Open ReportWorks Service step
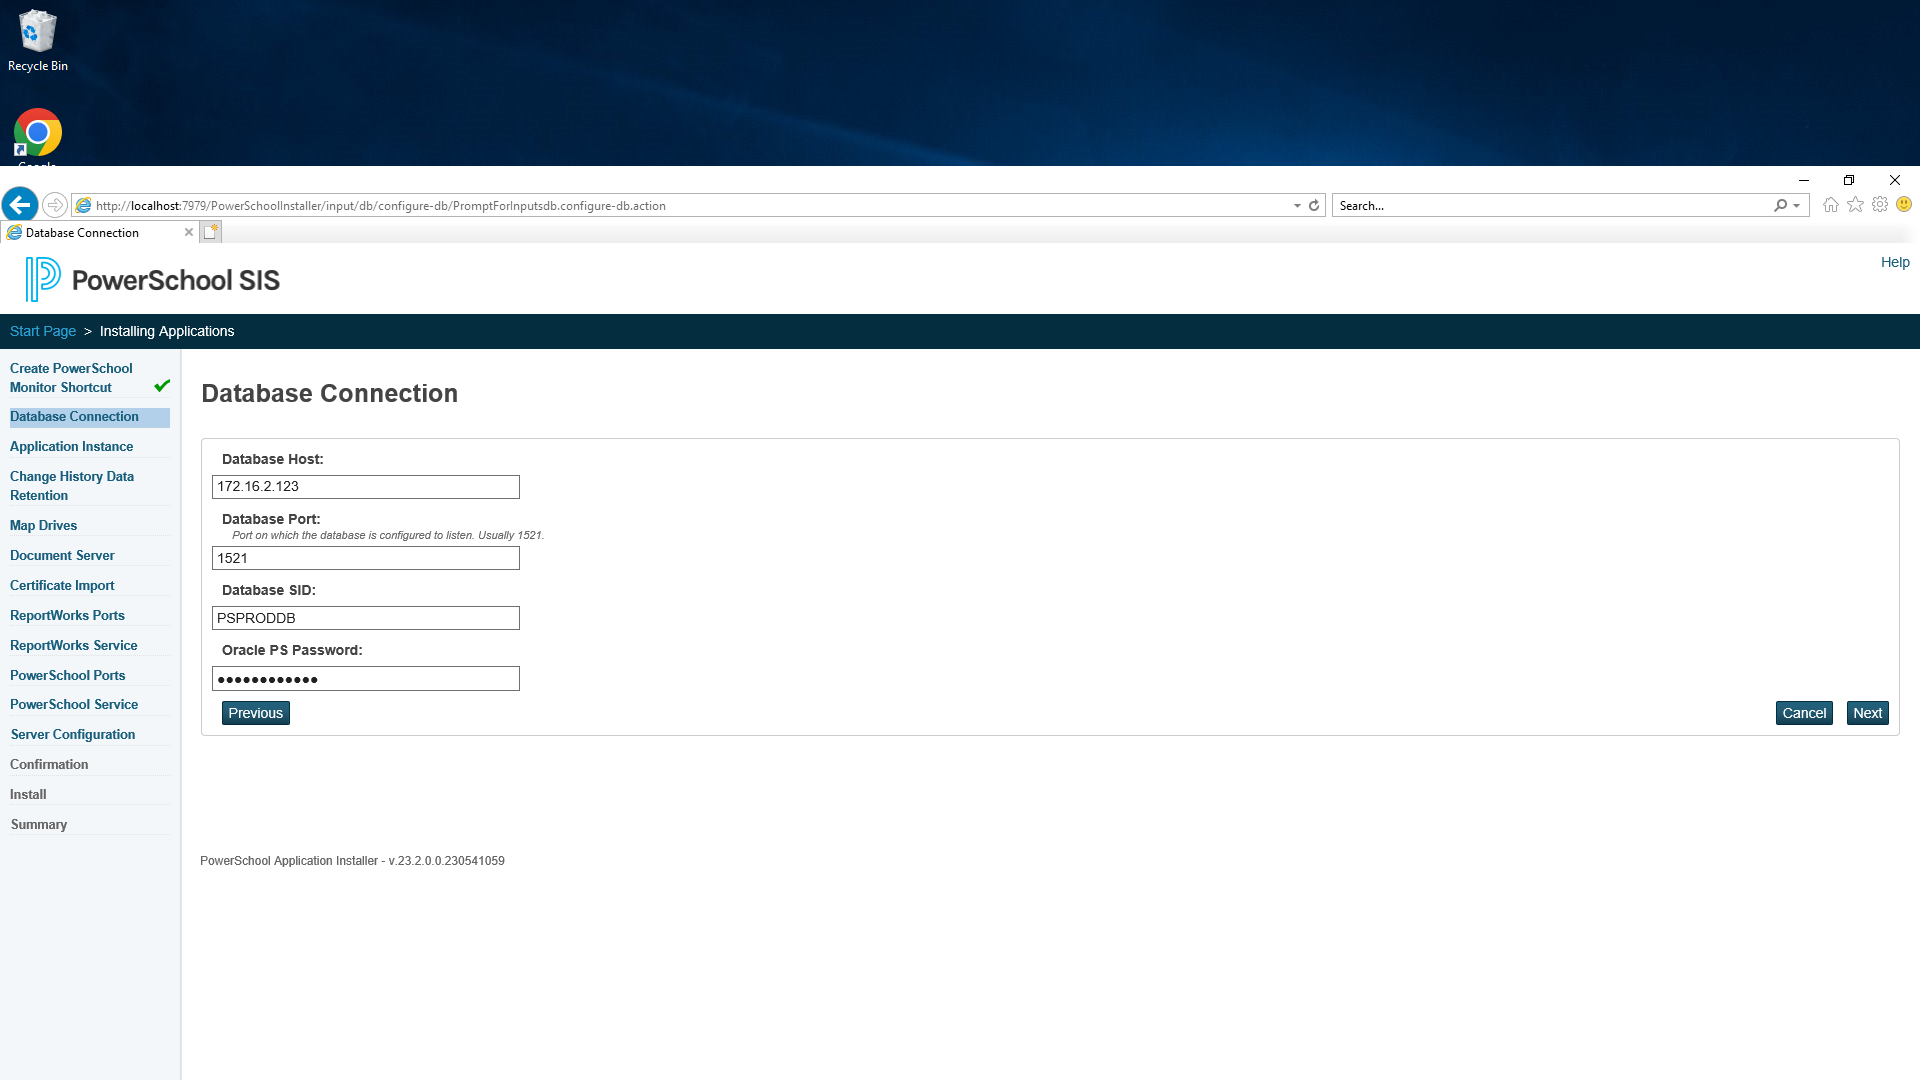 74,646
